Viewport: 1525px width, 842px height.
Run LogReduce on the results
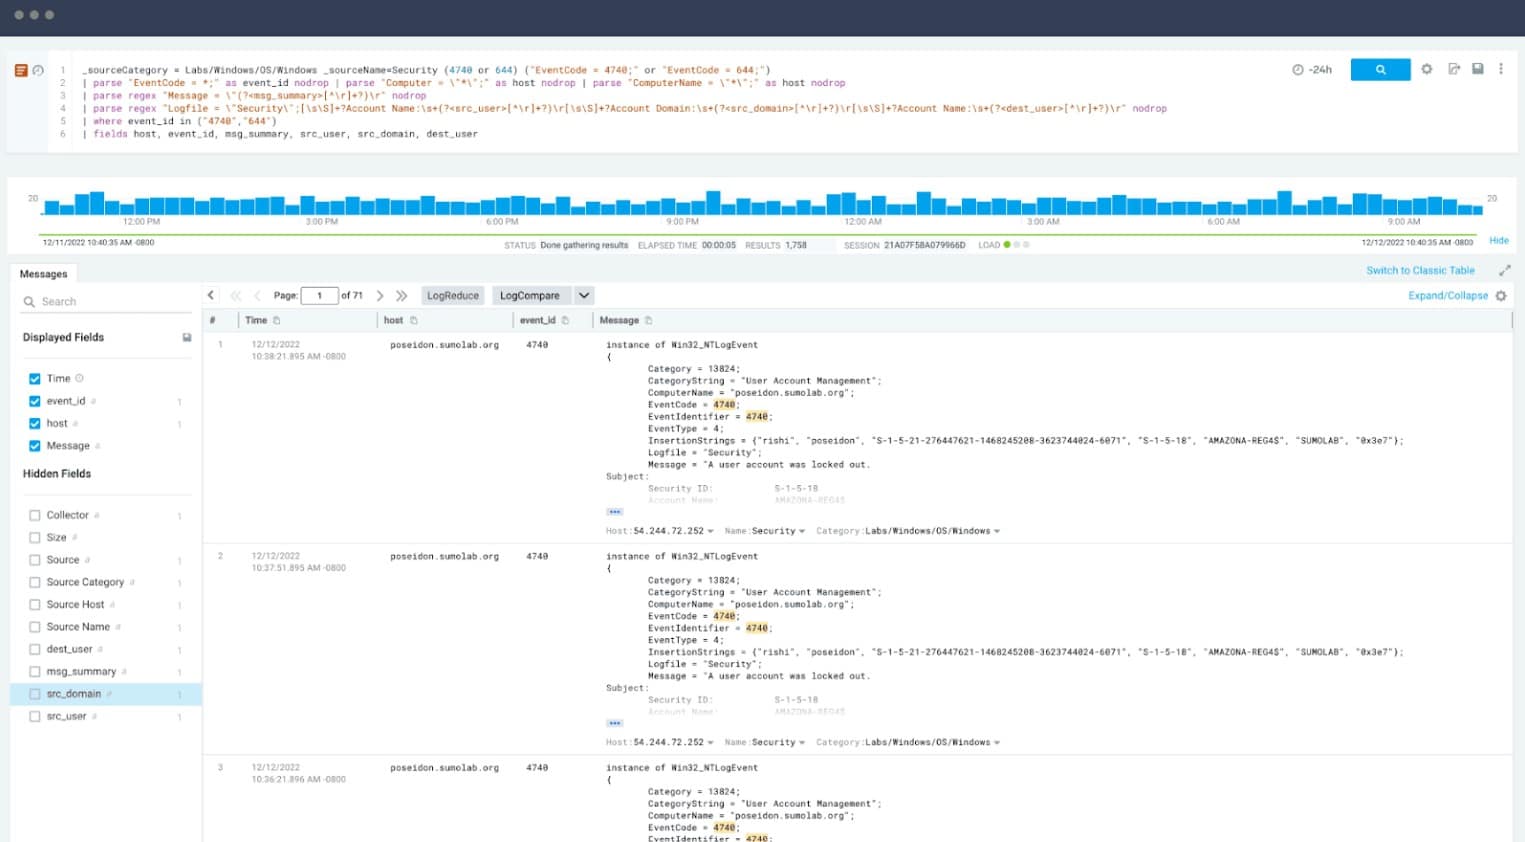click(452, 295)
